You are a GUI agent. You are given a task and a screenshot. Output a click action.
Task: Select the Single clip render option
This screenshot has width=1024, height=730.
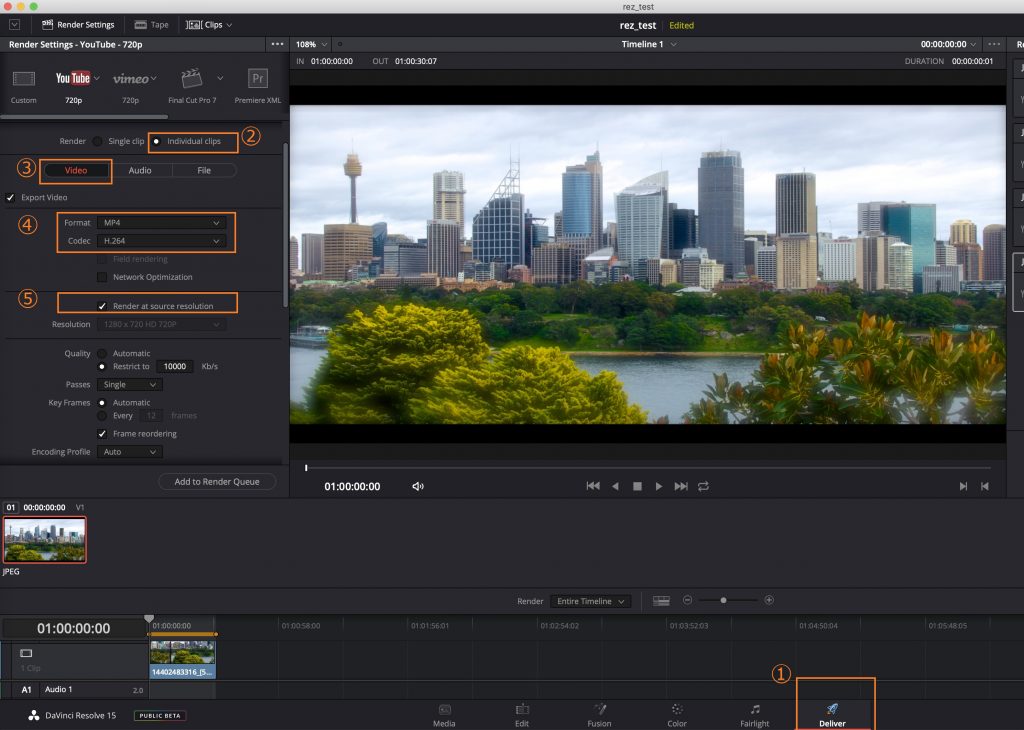click(x=97, y=141)
